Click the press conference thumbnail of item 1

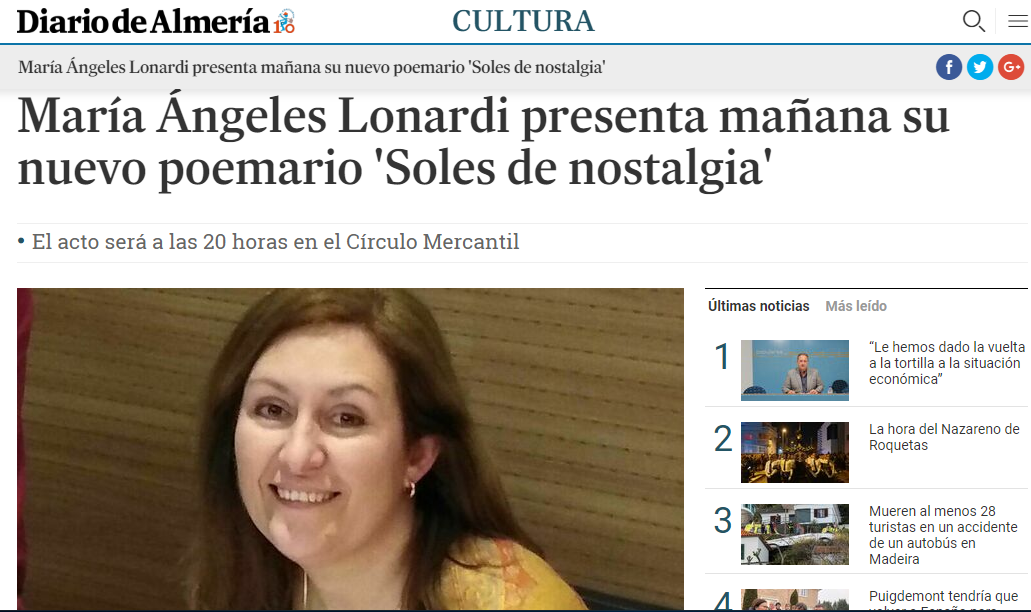794,370
